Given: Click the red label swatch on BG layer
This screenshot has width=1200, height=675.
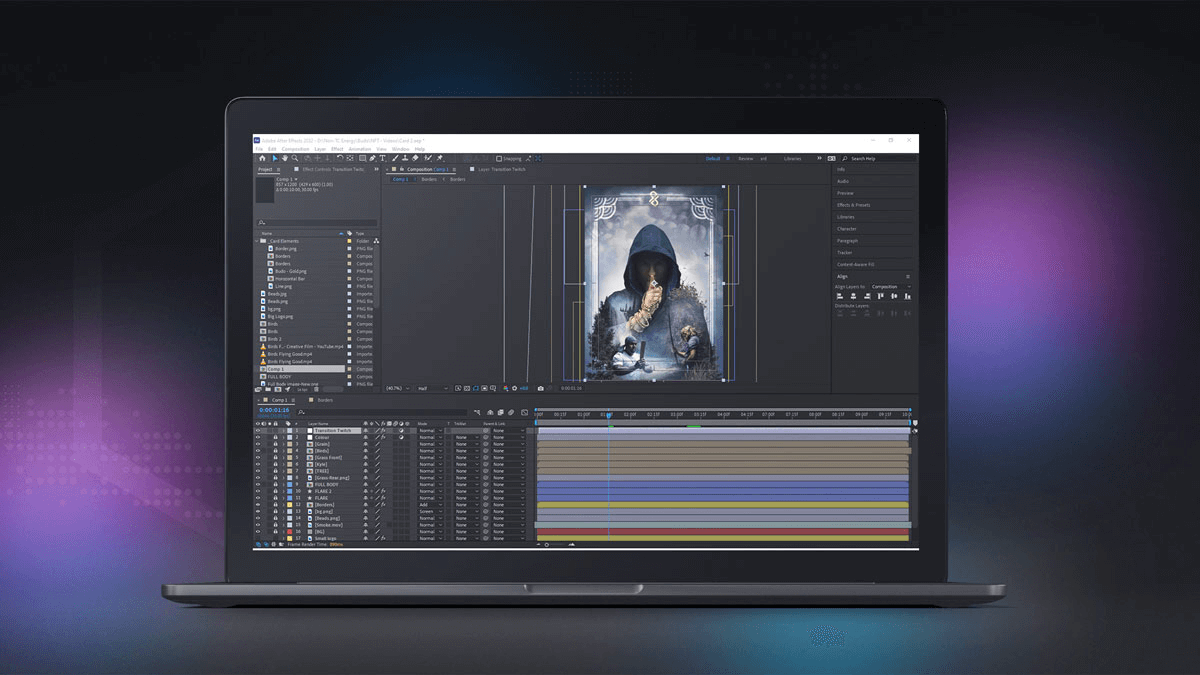Looking at the screenshot, I should pos(290,531).
